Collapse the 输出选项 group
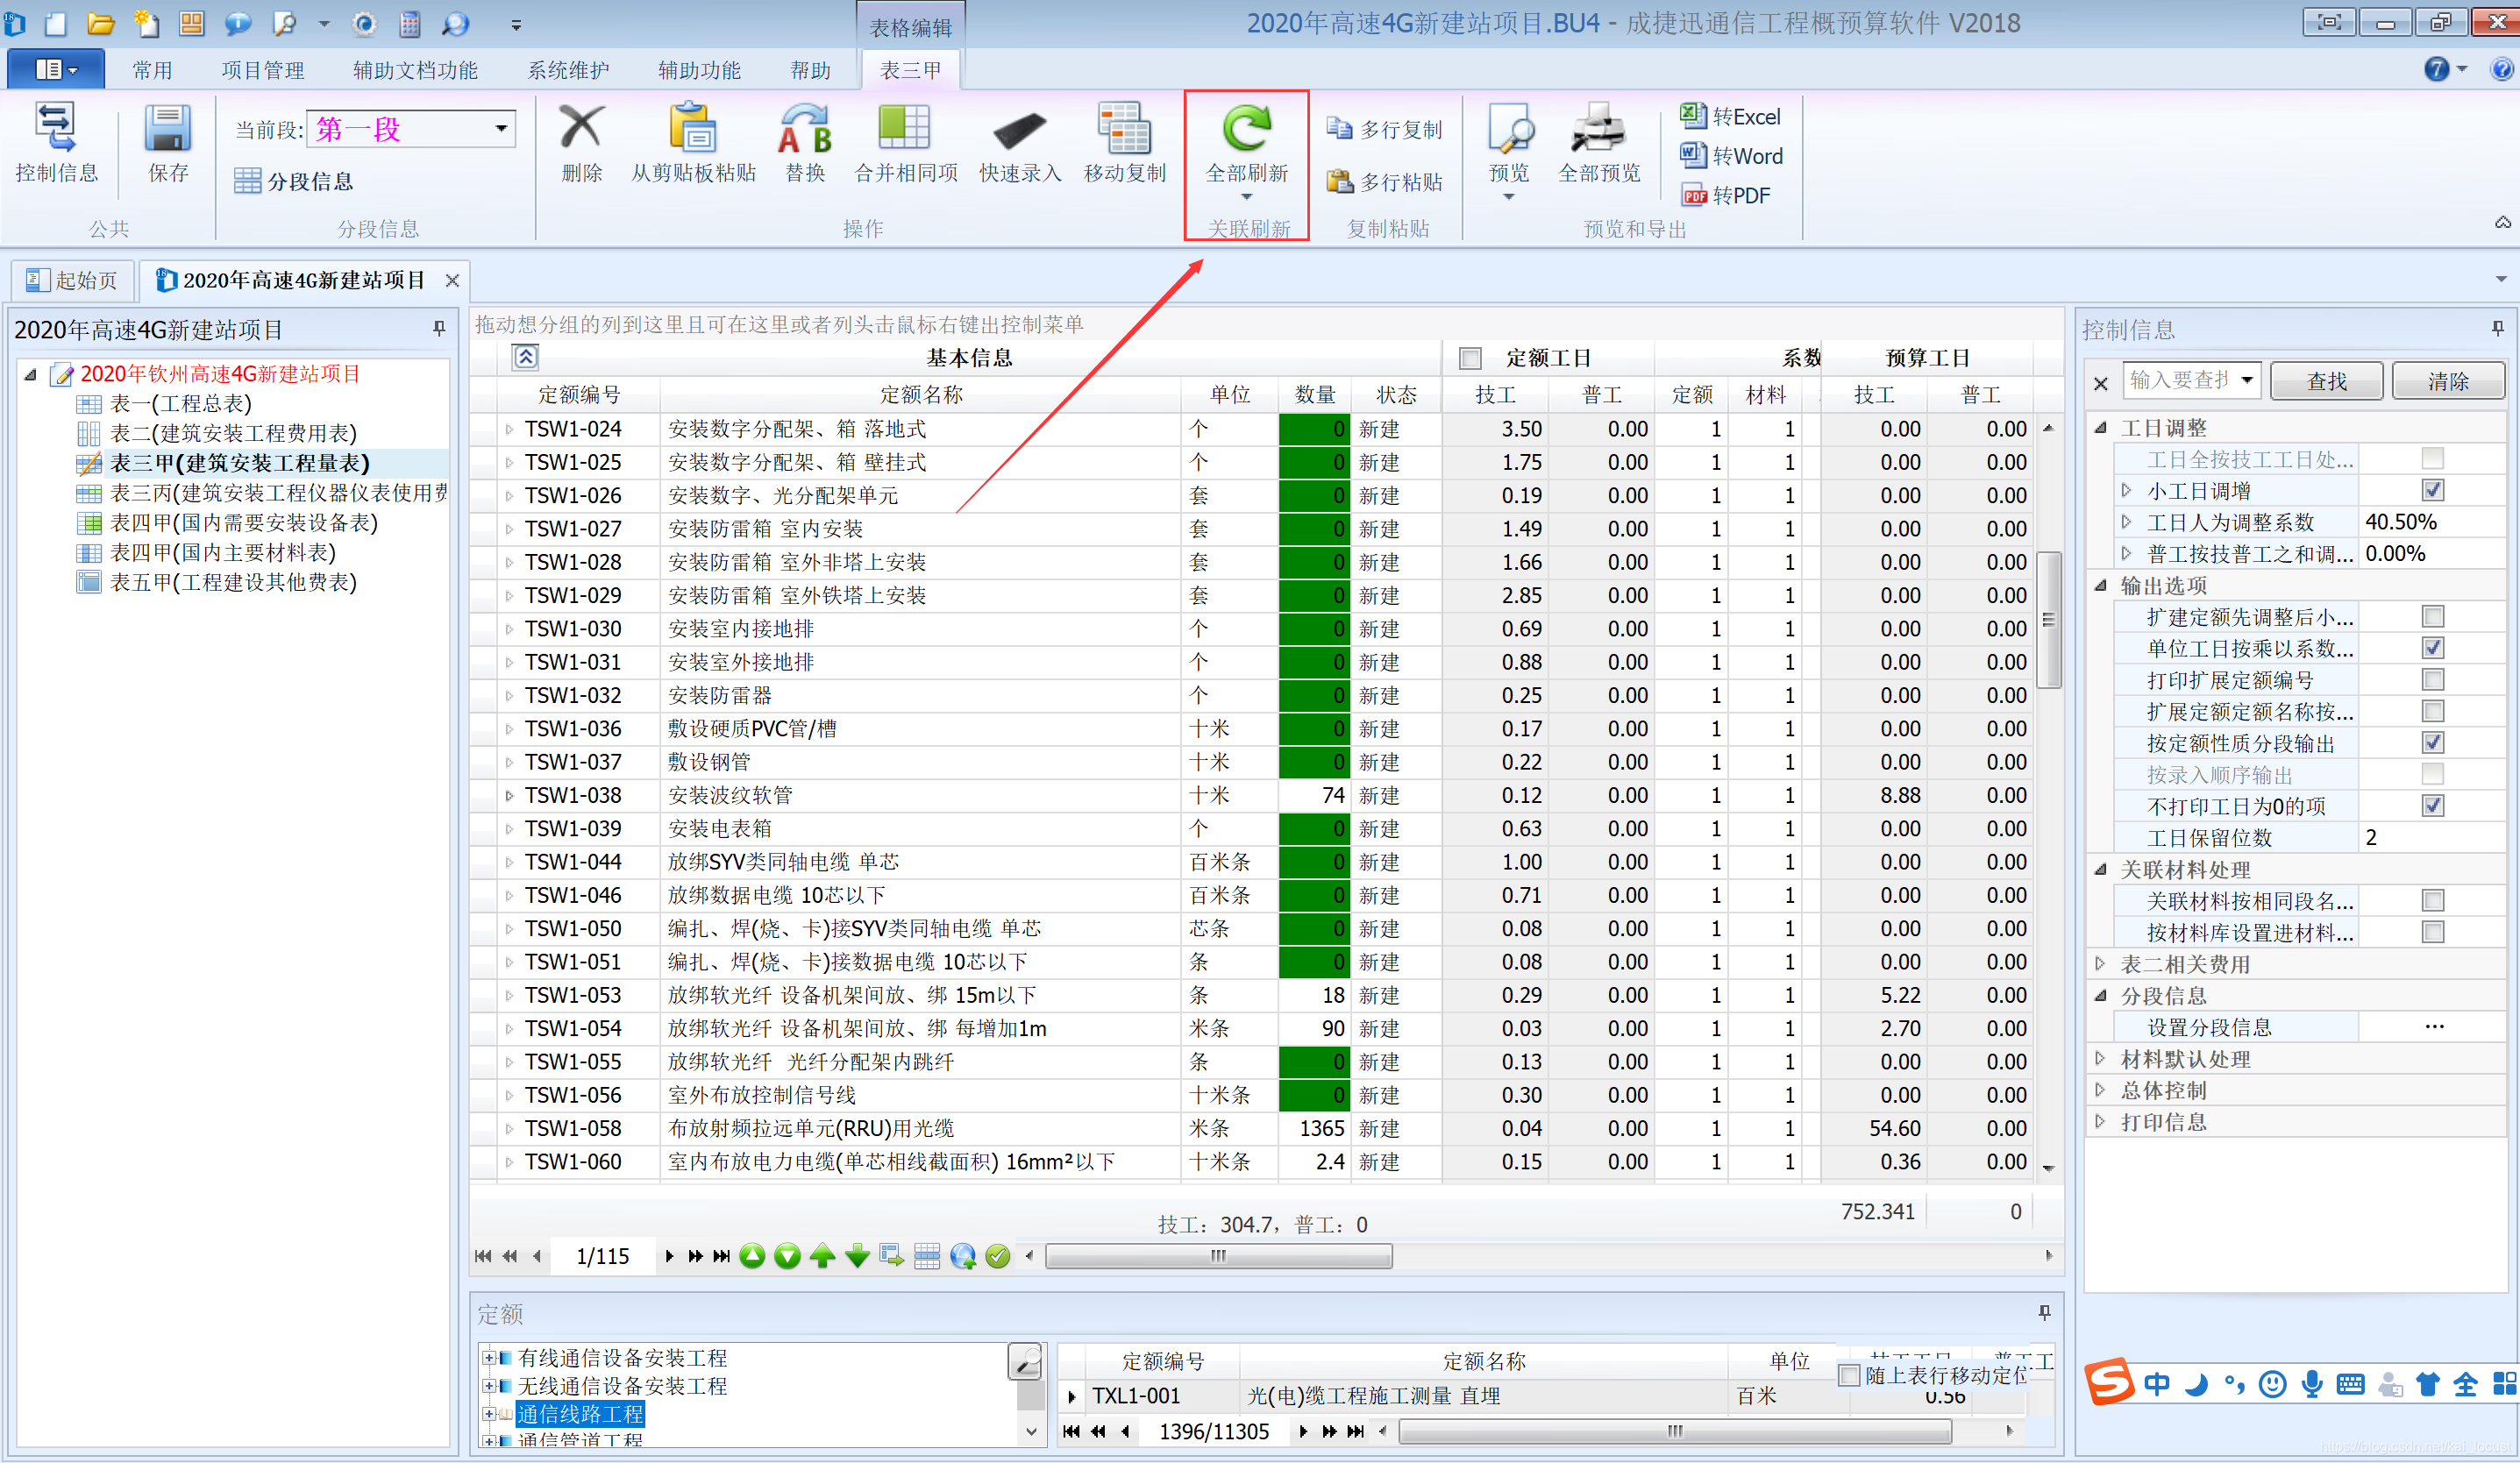The height and width of the screenshot is (1463, 2520). (x=2101, y=585)
